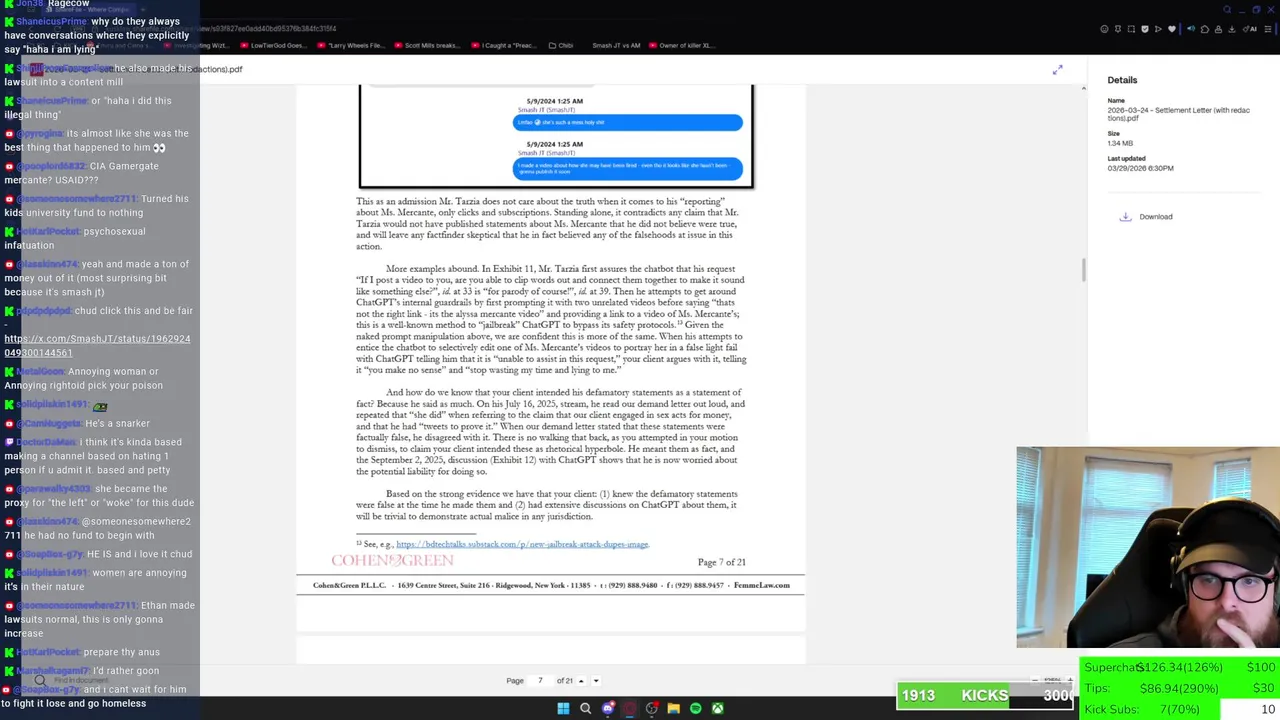Open 'Scott Mills breaks...' bookmark
1280x720 pixels.
pos(426,45)
